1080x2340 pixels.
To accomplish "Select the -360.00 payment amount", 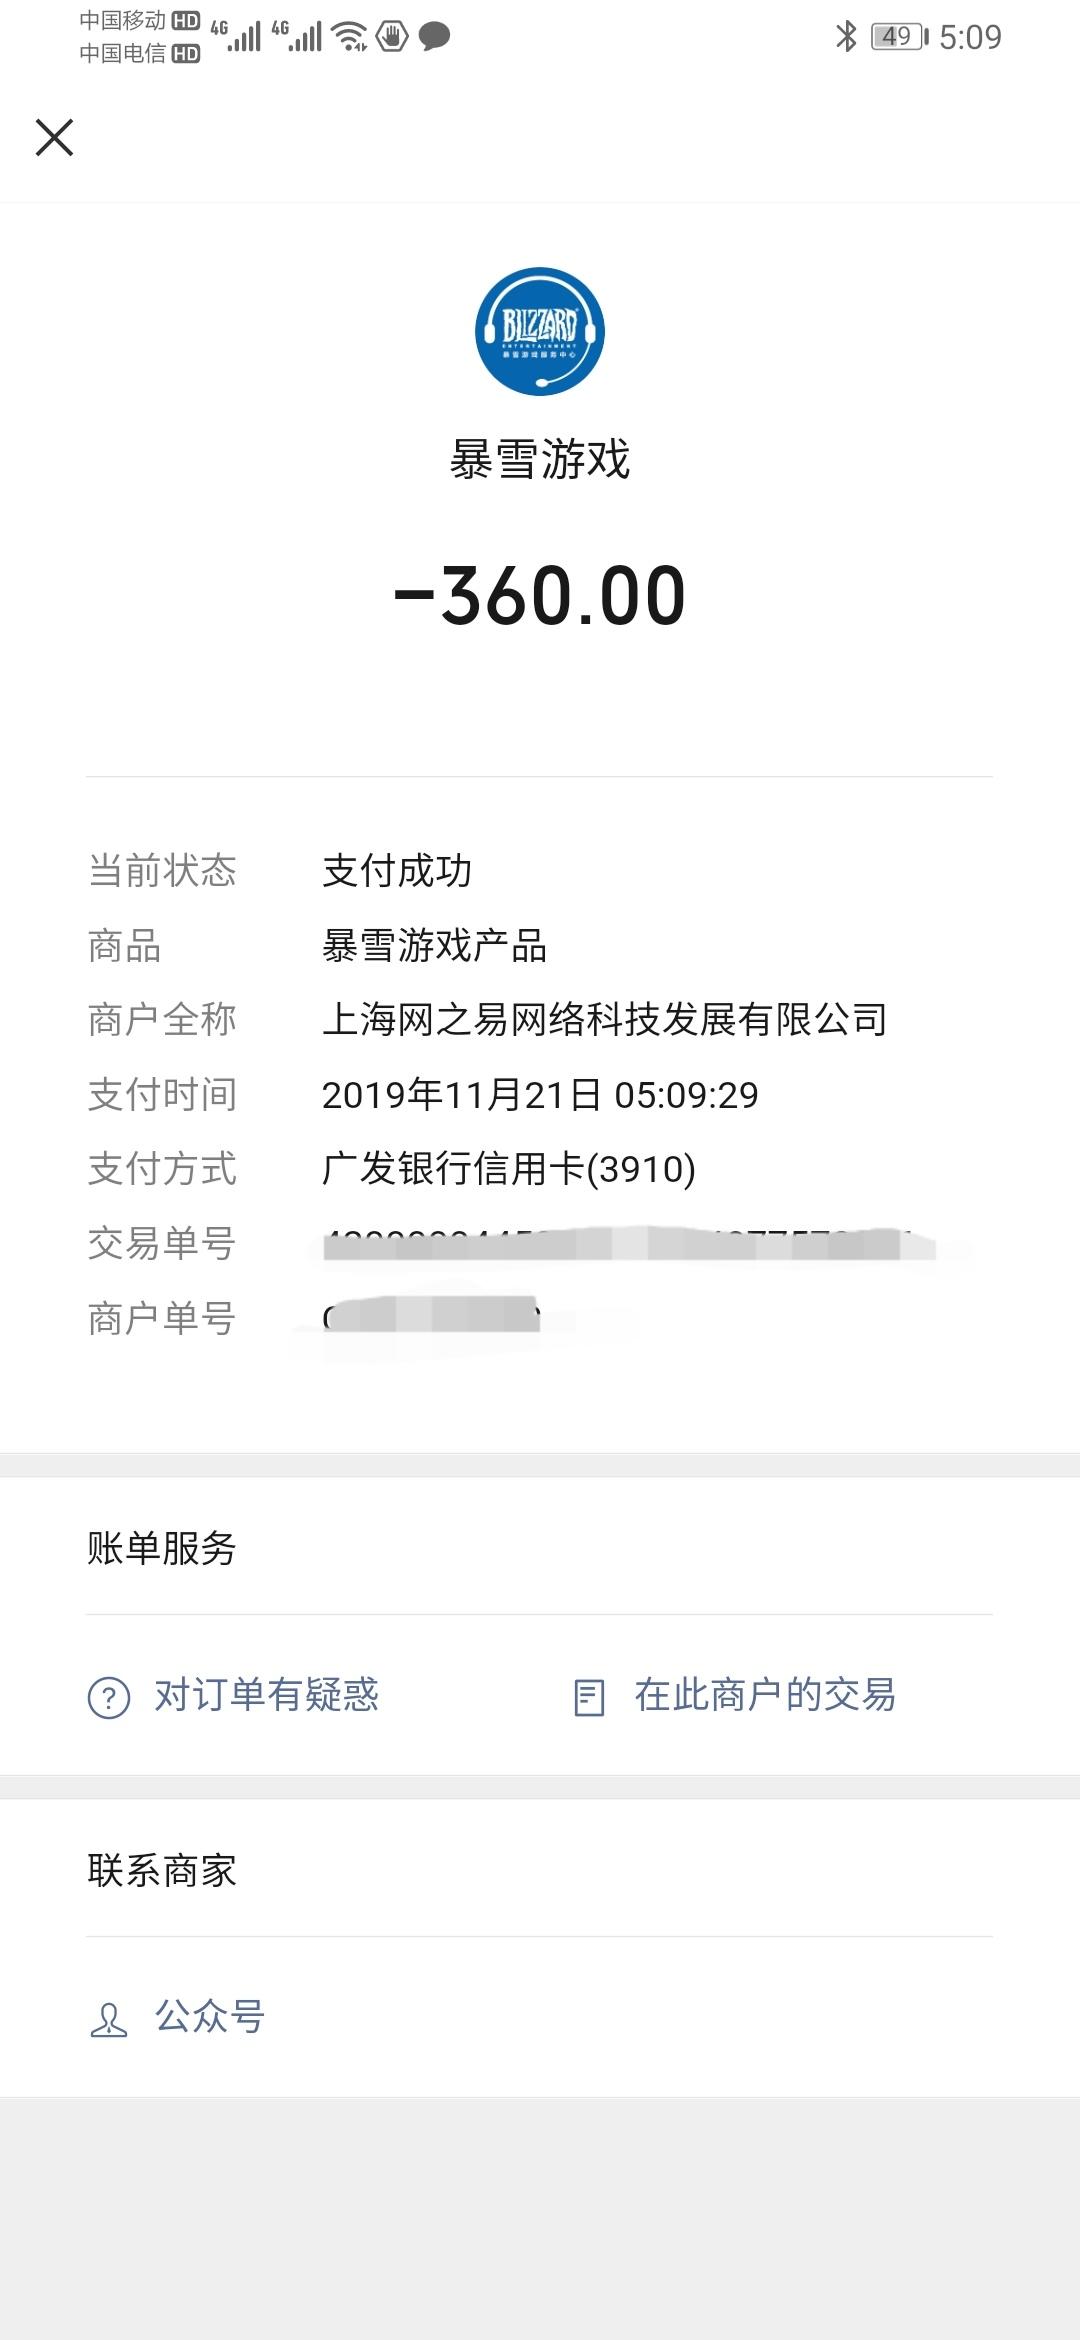I will (x=540, y=596).
